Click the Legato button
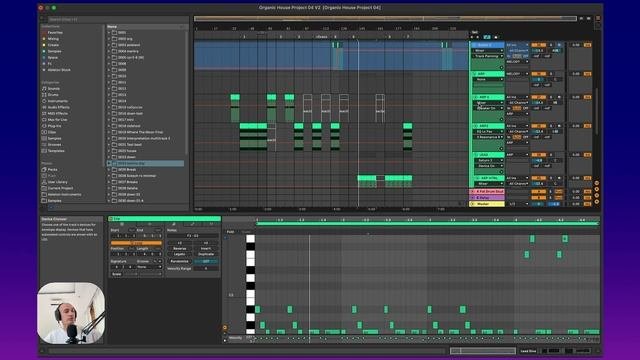 tap(180, 254)
